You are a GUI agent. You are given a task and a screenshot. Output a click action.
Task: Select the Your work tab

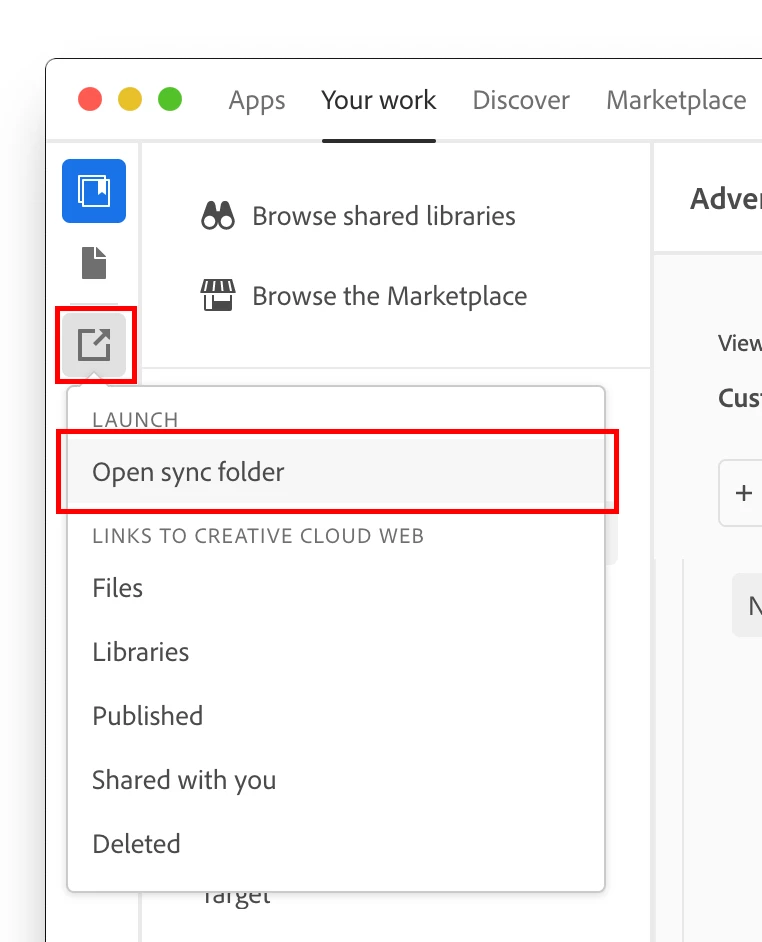[379, 100]
